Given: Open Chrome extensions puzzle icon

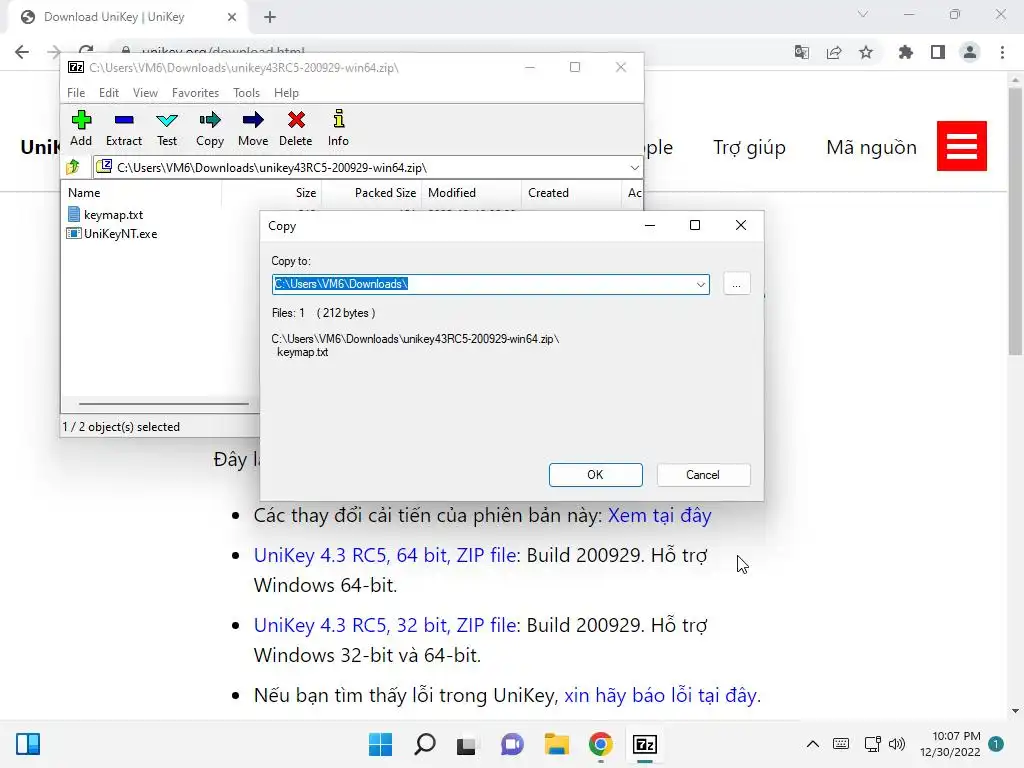Looking at the screenshot, I should (905, 52).
